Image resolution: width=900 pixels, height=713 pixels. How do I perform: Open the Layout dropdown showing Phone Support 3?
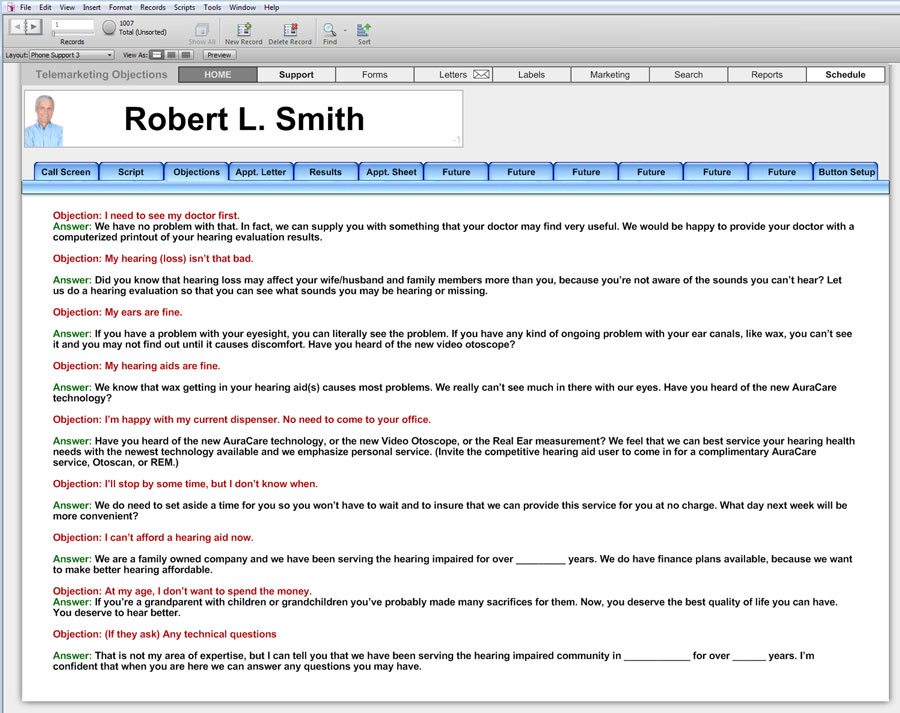[x=72, y=55]
